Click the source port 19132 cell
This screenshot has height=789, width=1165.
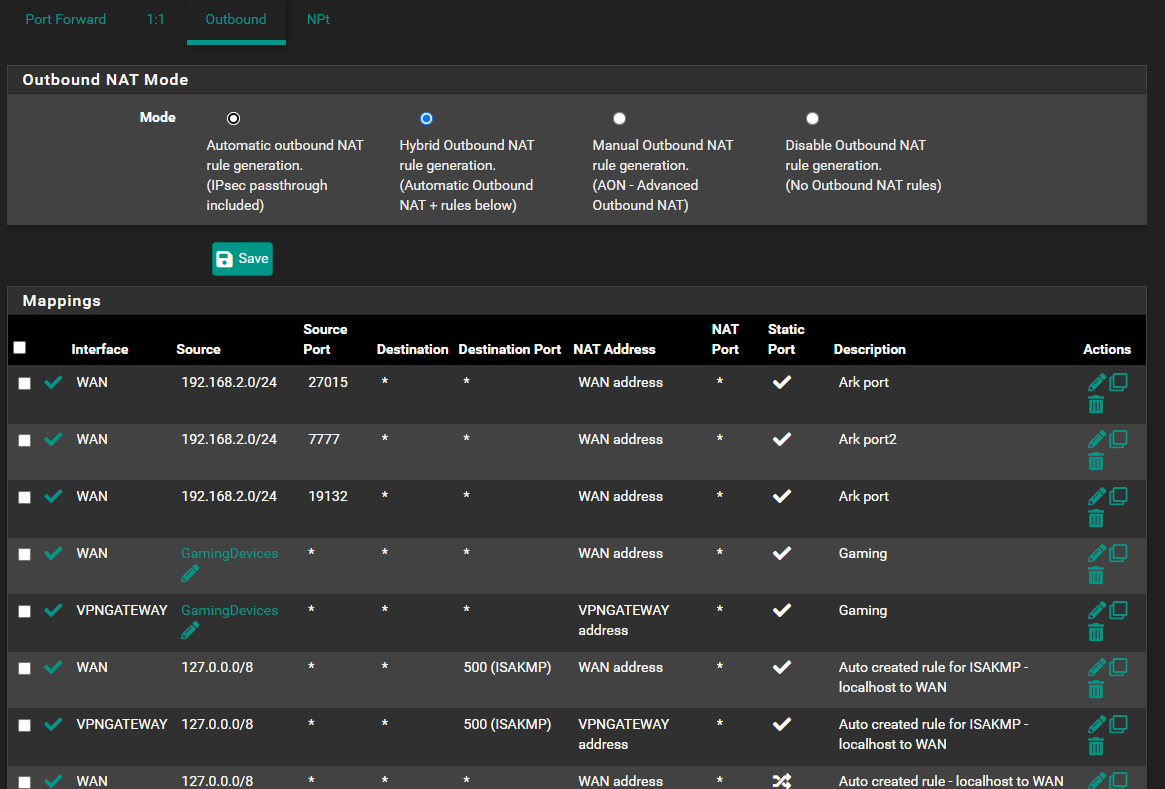coord(328,496)
